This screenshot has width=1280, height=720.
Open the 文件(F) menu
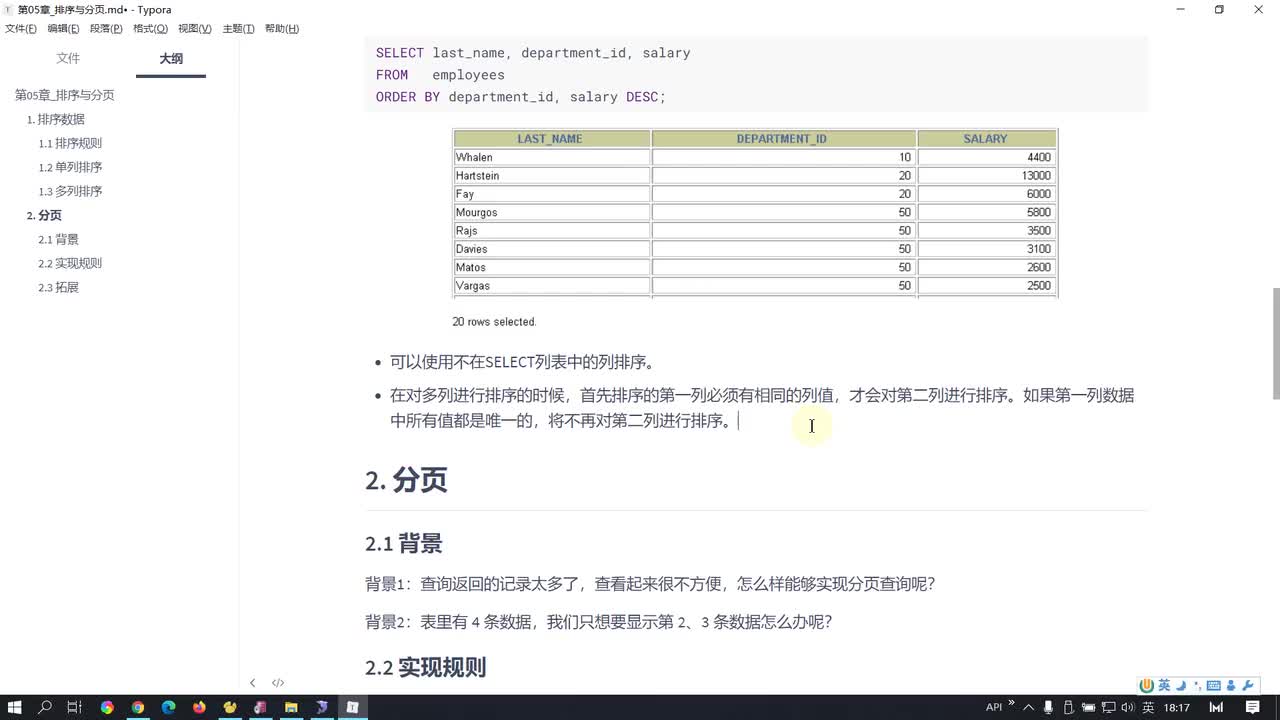(21, 28)
